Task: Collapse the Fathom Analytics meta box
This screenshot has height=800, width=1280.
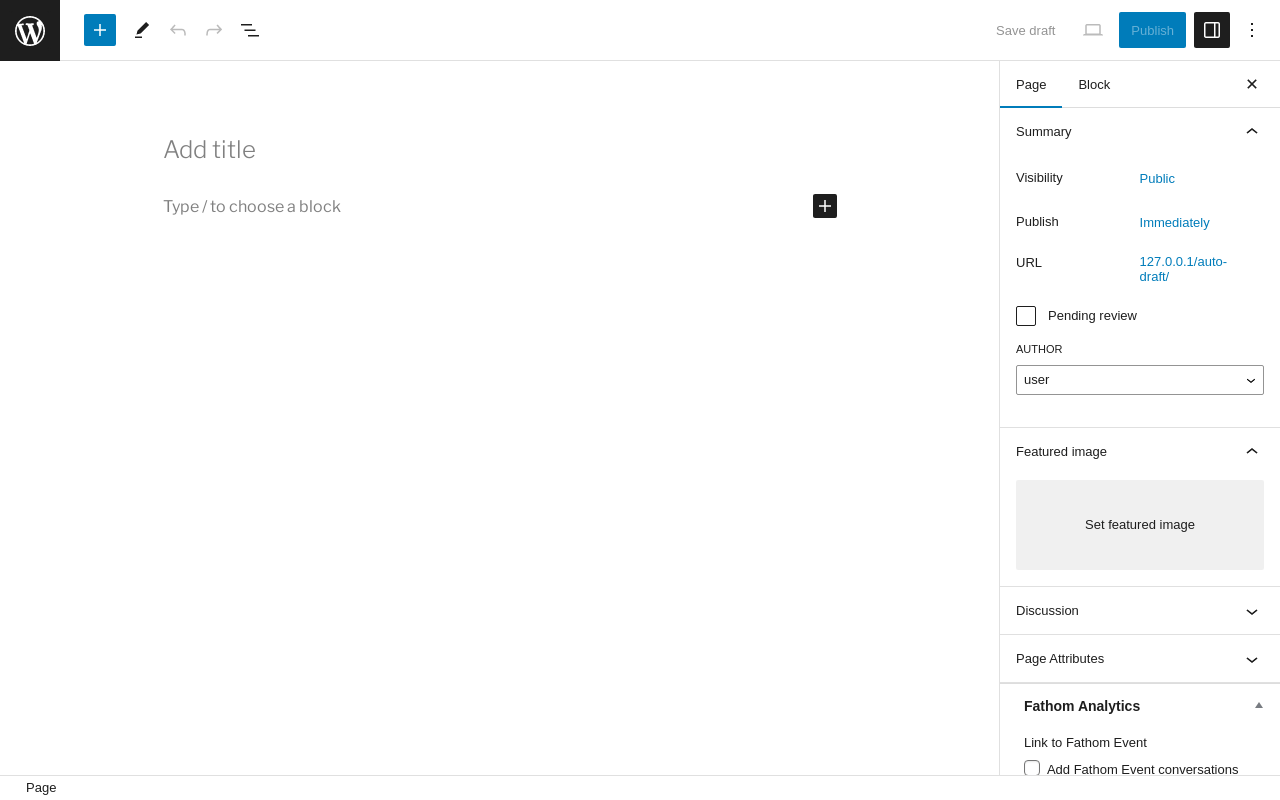Action: (x=1259, y=705)
